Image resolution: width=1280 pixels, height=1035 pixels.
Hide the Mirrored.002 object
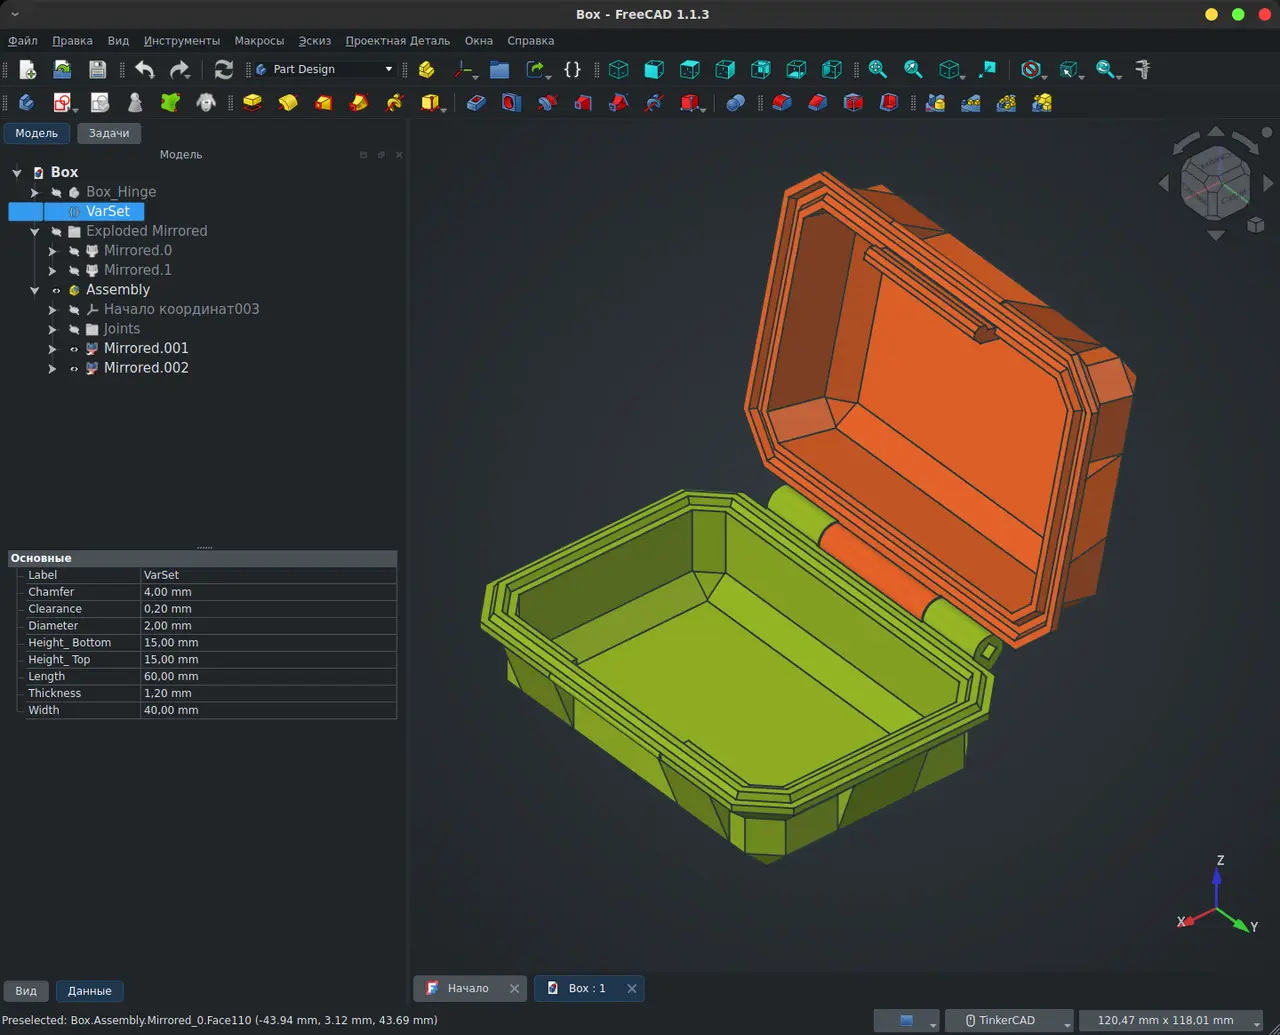(74, 368)
